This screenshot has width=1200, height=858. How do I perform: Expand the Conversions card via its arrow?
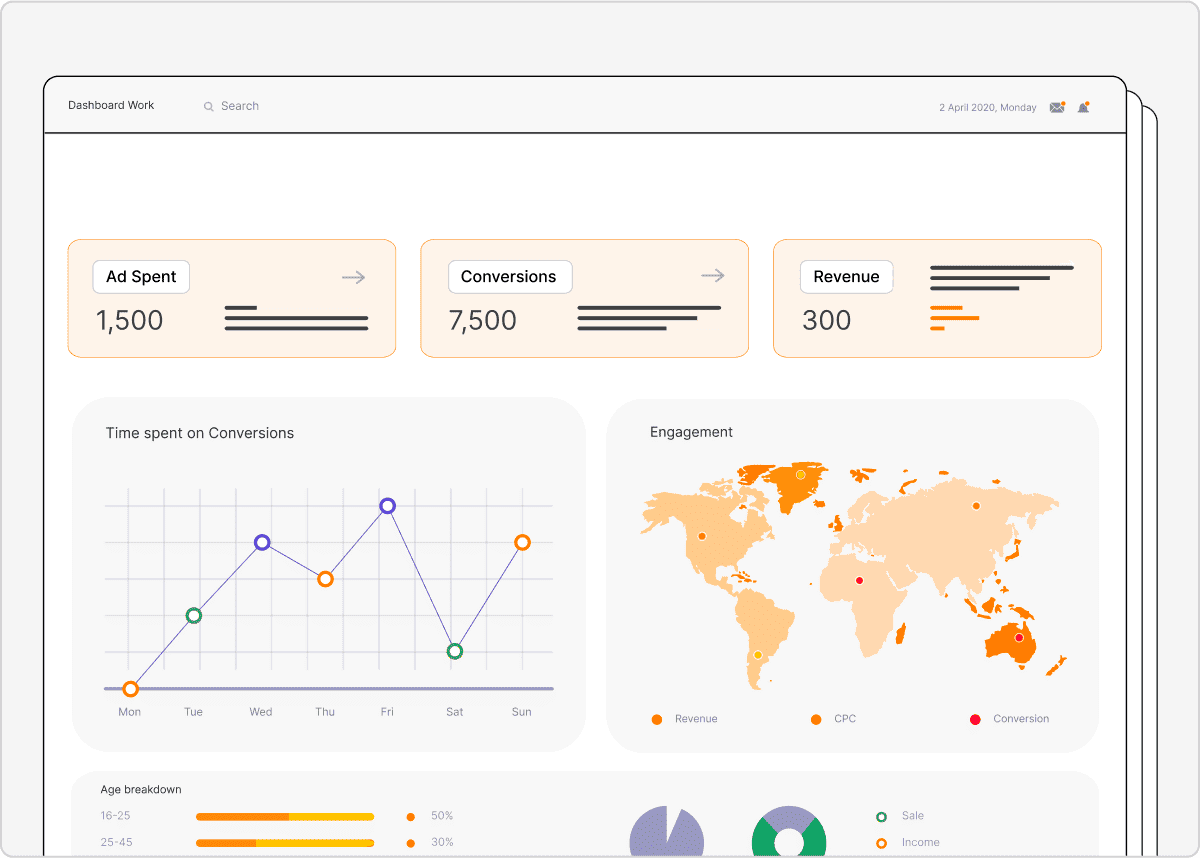click(712, 274)
